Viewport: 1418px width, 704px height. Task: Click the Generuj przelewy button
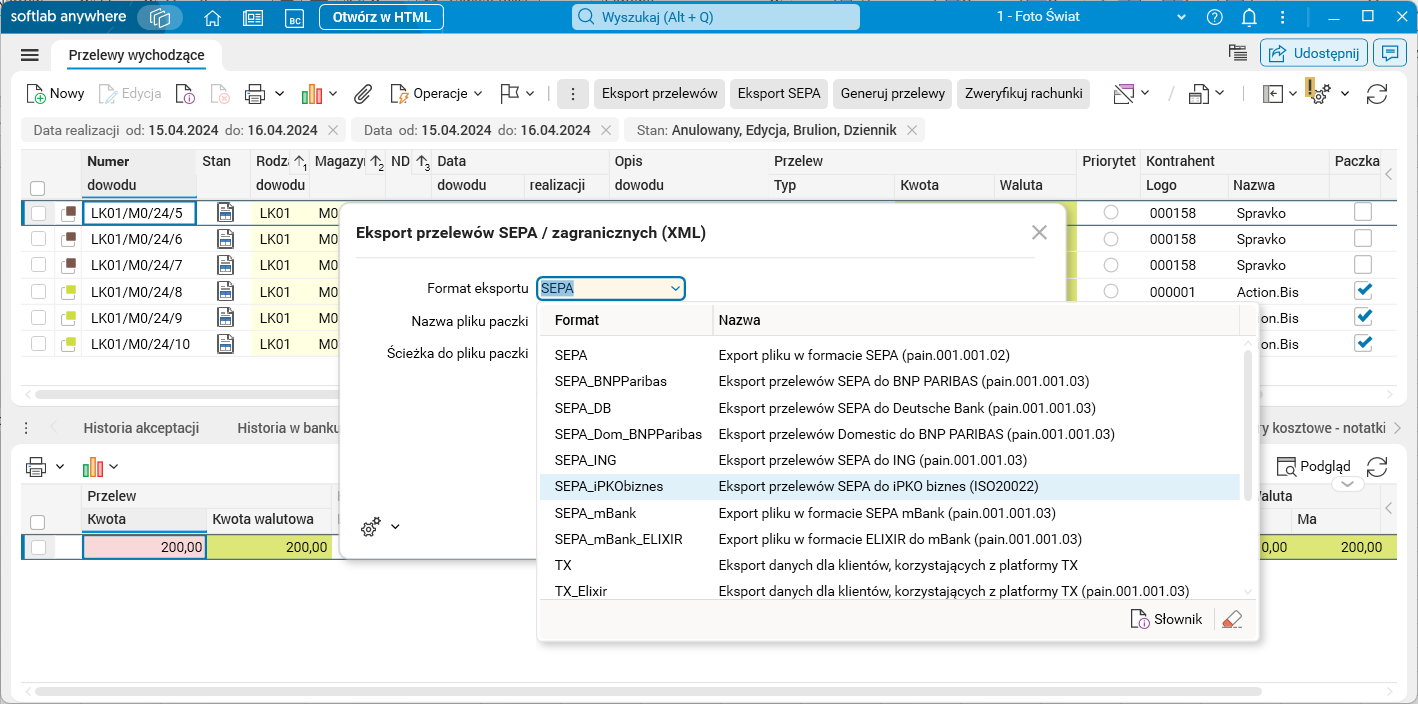click(892, 93)
